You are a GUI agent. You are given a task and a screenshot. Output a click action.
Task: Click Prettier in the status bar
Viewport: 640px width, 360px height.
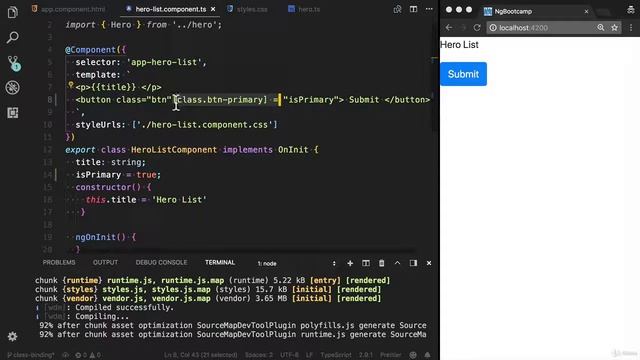pyautogui.click(x=391, y=355)
